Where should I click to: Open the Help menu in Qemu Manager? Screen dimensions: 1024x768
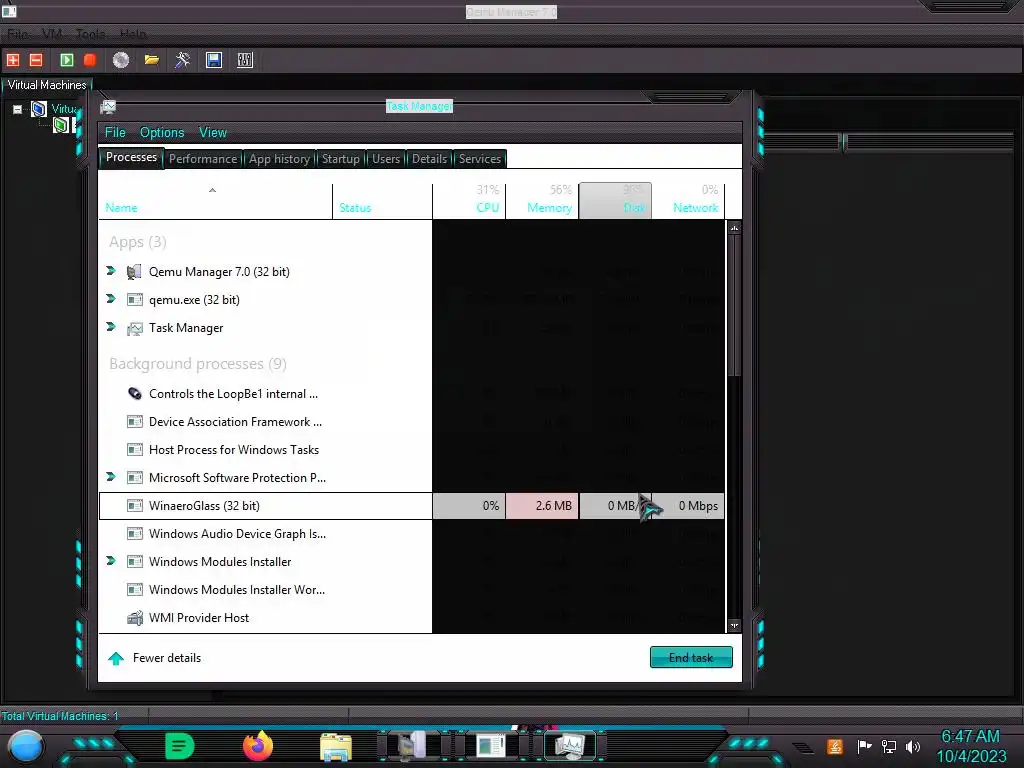(x=133, y=34)
